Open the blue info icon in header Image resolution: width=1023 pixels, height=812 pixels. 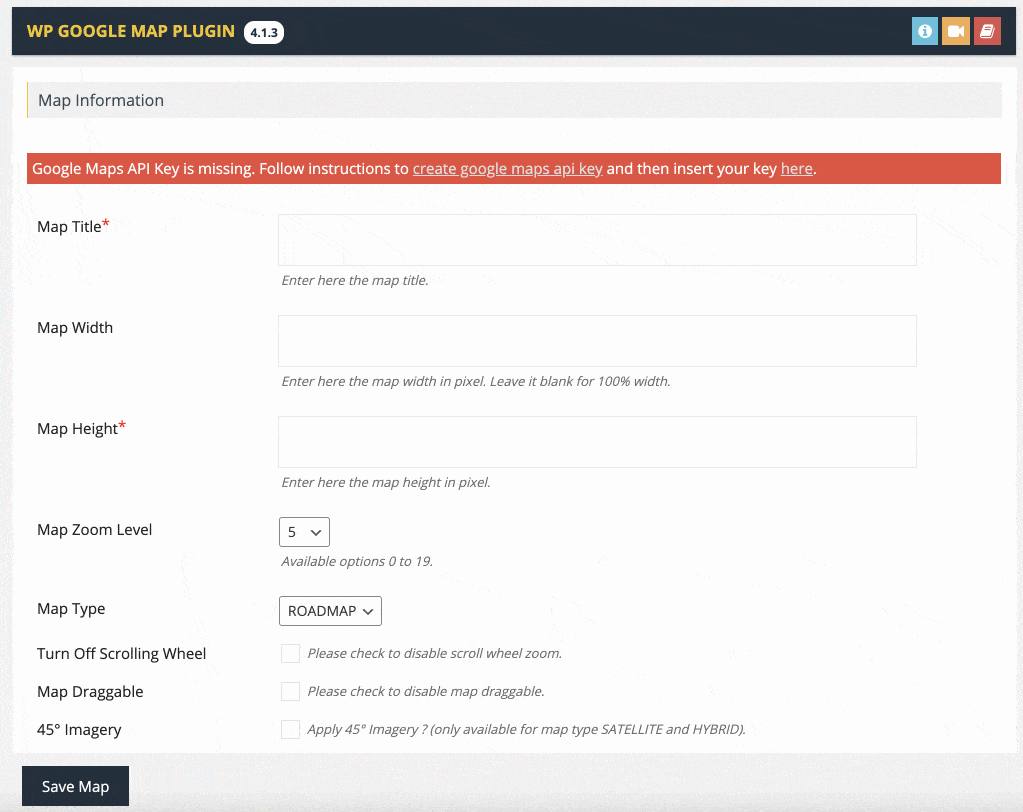924,31
